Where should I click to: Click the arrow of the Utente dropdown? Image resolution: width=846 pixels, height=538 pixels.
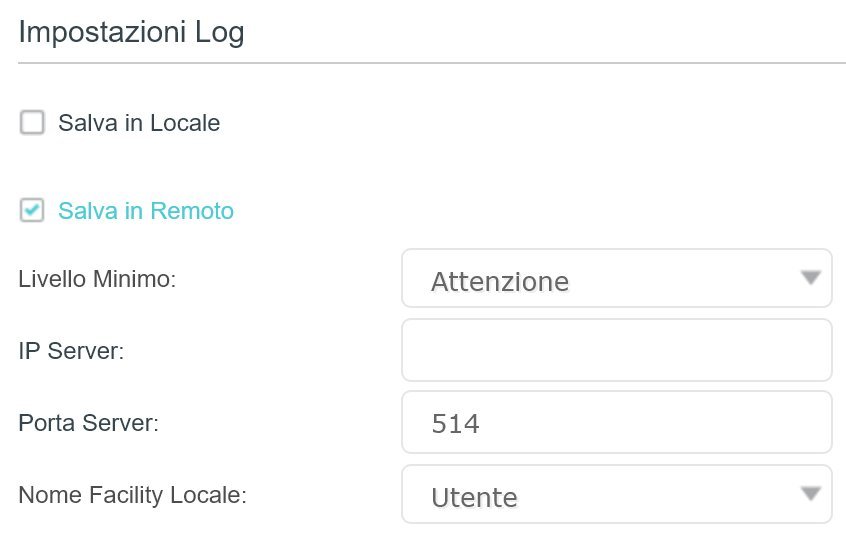click(x=811, y=493)
